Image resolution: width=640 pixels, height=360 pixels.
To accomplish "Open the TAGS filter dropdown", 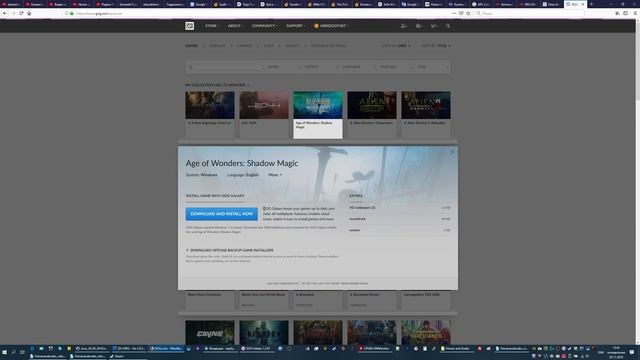I will coord(432,67).
